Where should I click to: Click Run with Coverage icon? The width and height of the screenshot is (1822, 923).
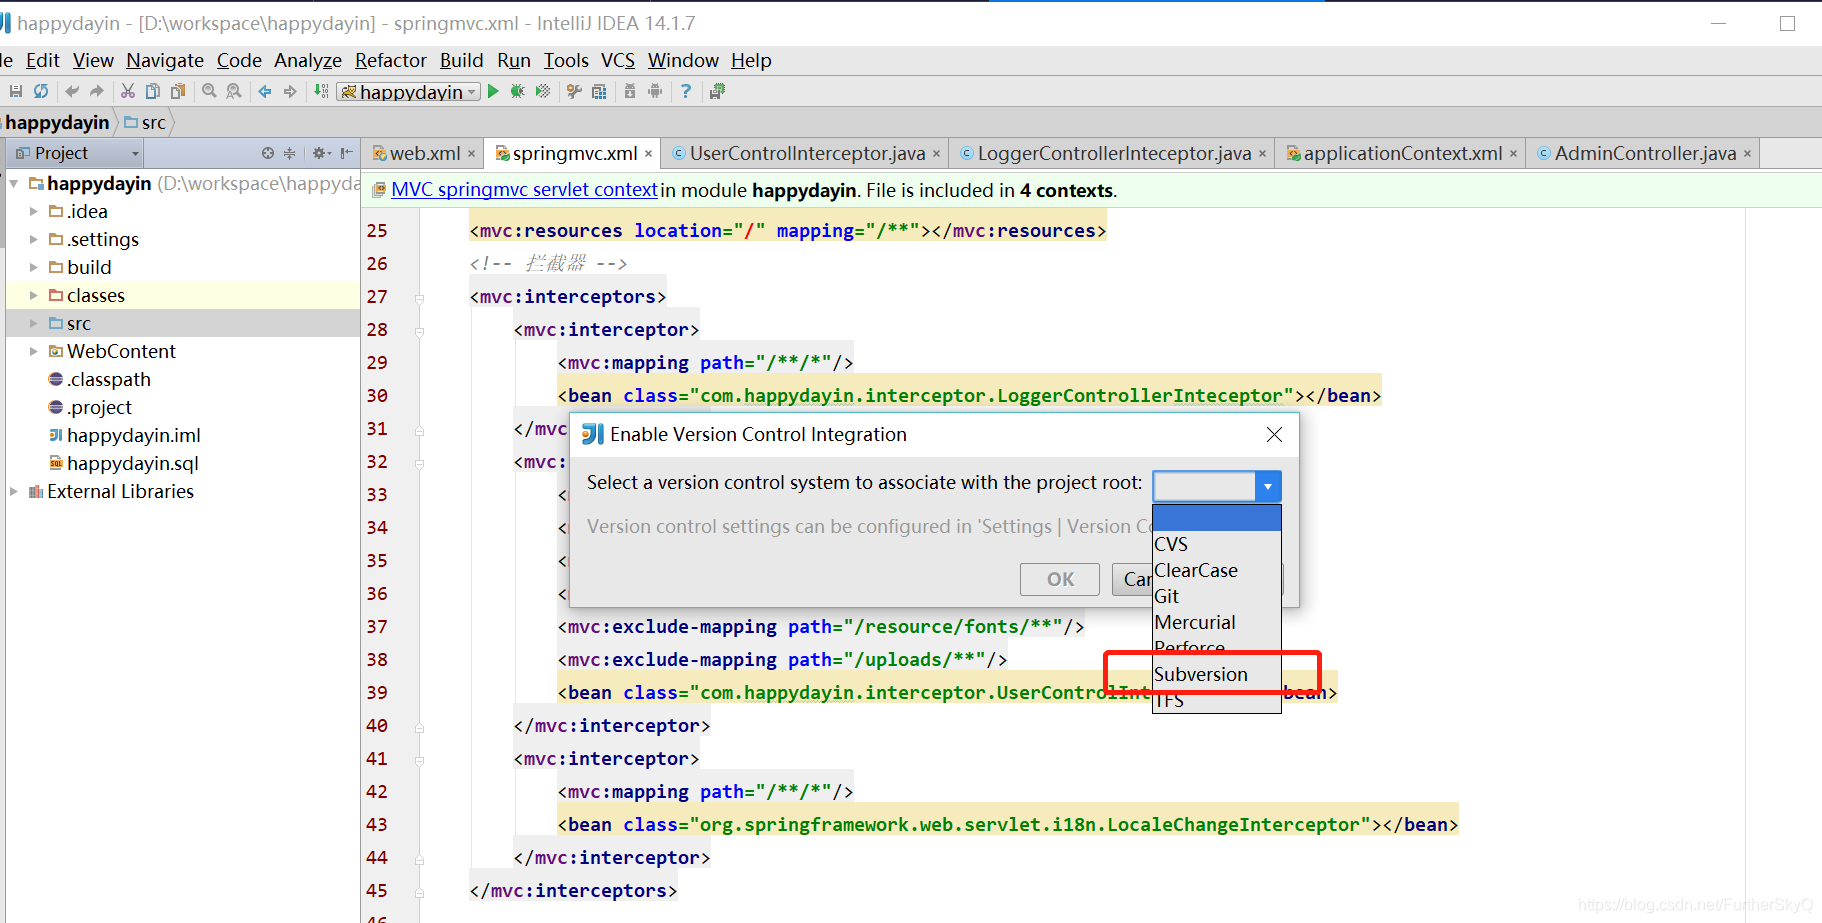pos(542,91)
